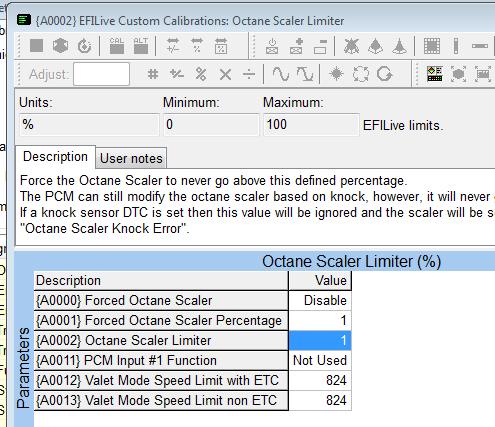Select the highlighted Octane Scaler Limiter value cell
The width and height of the screenshot is (495, 427).
[320, 340]
